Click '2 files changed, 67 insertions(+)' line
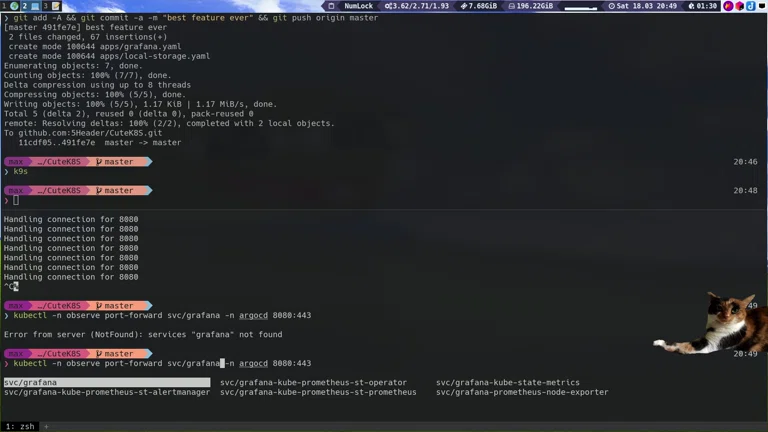Image resolution: width=768 pixels, height=432 pixels. (x=88, y=37)
